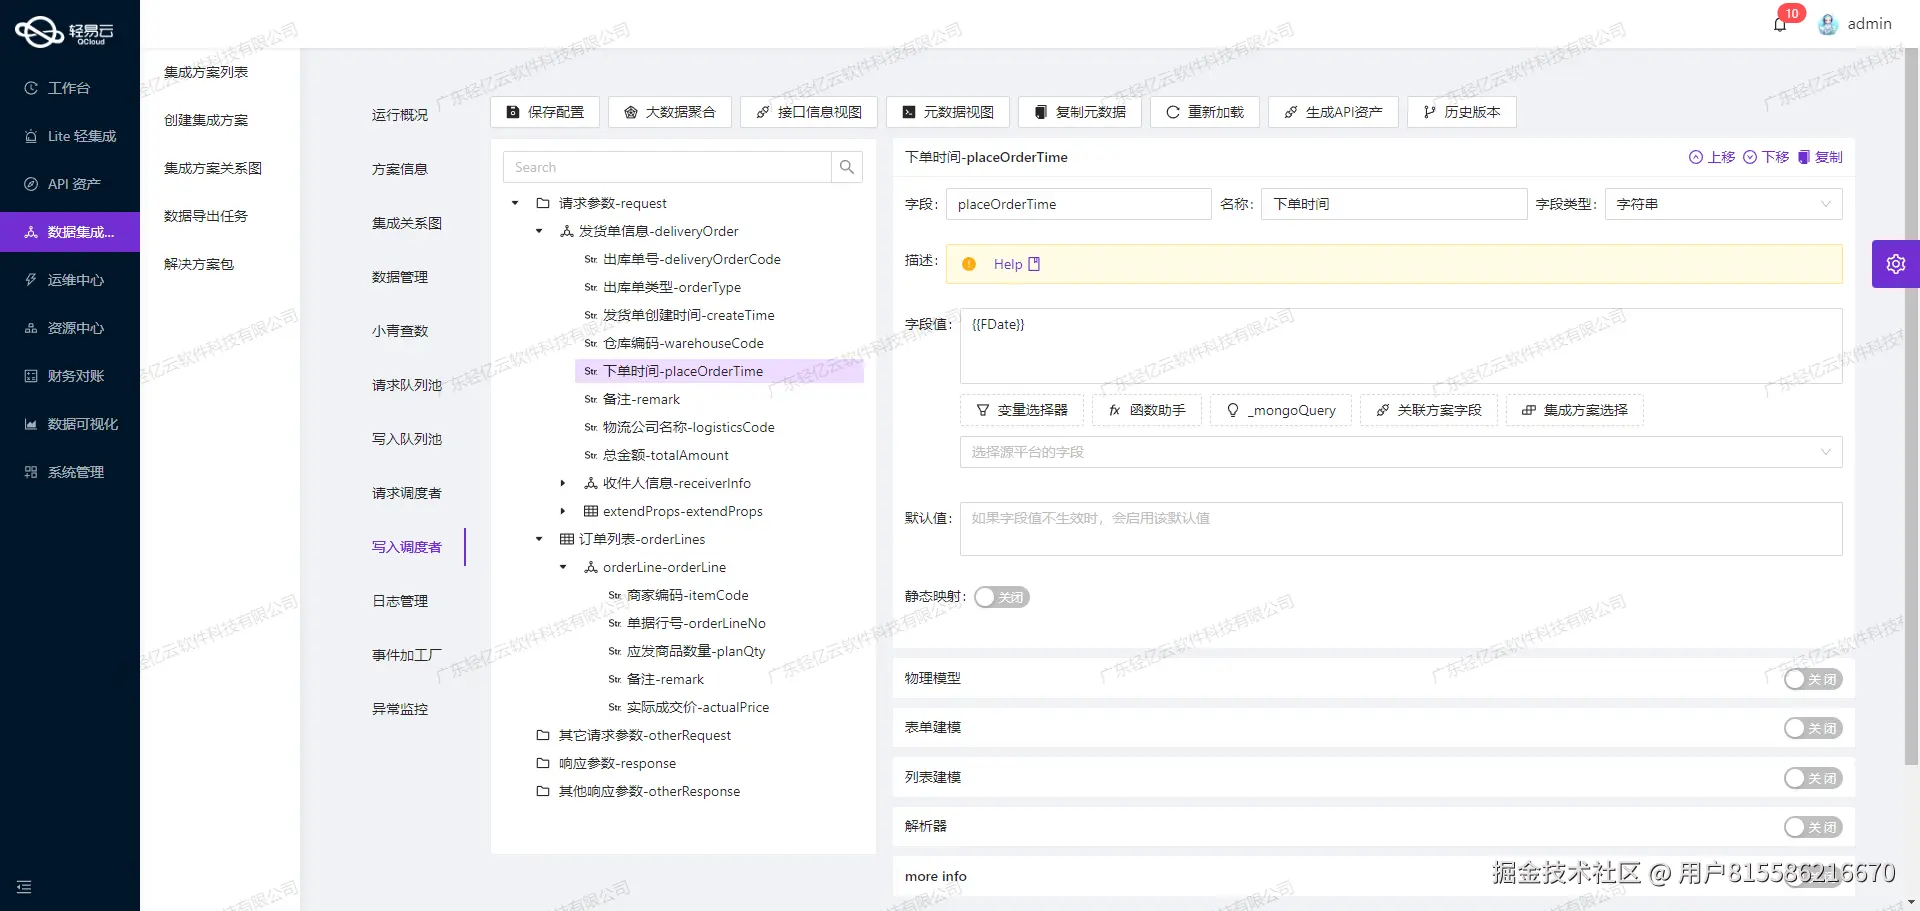The image size is (1920, 911).
Task: Open the 数据可视化 sidebar section
Action: coord(70,423)
